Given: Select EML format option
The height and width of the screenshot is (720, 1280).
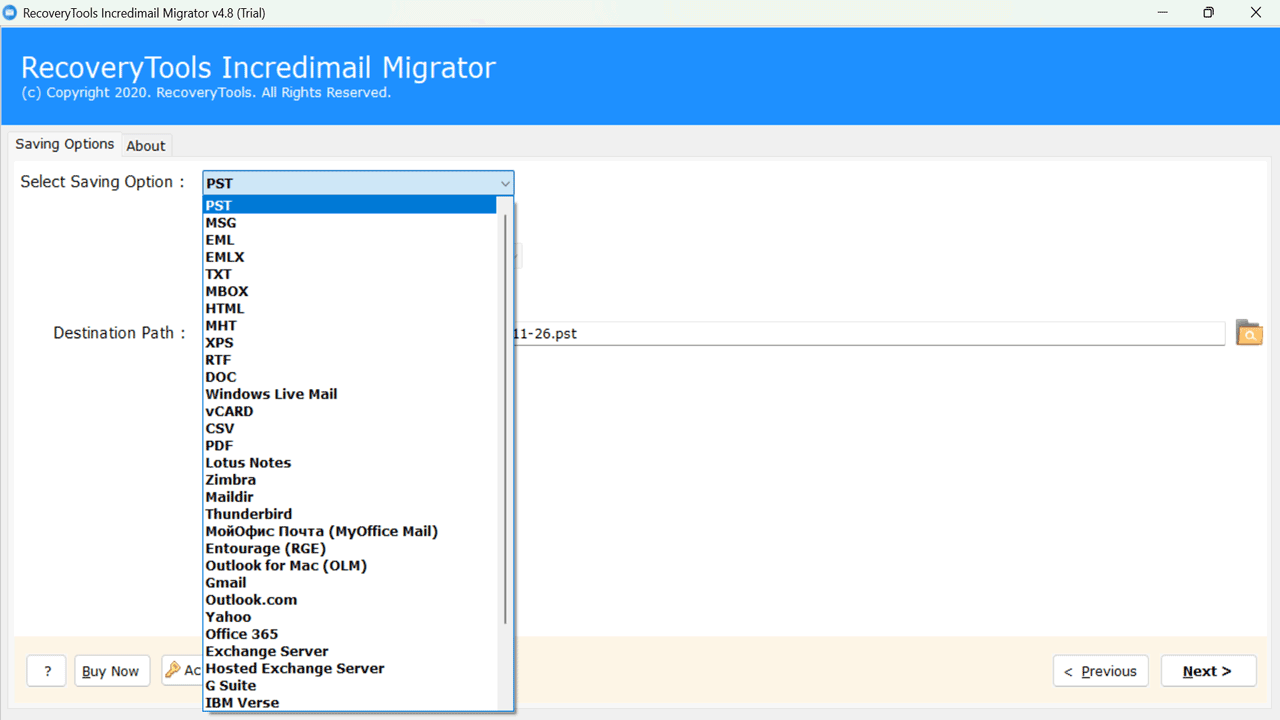Looking at the screenshot, I should [x=350, y=240].
